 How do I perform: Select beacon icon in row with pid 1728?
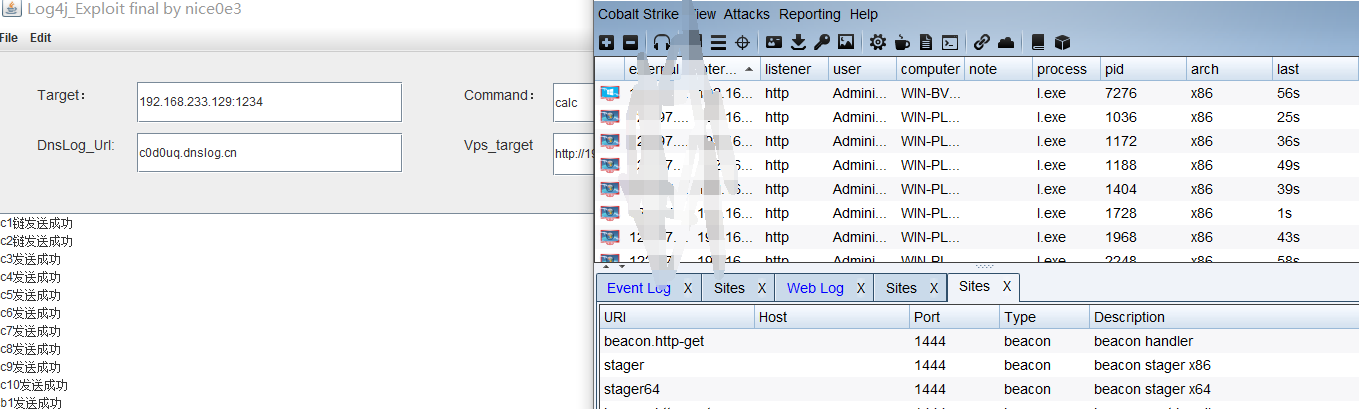[x=610, y=213]
